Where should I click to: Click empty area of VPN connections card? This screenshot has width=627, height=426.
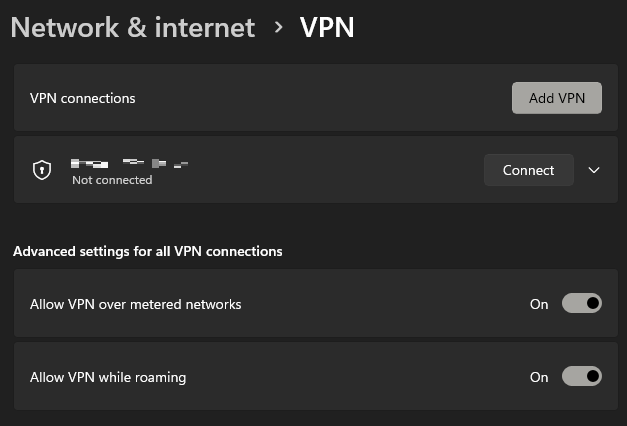320,98
